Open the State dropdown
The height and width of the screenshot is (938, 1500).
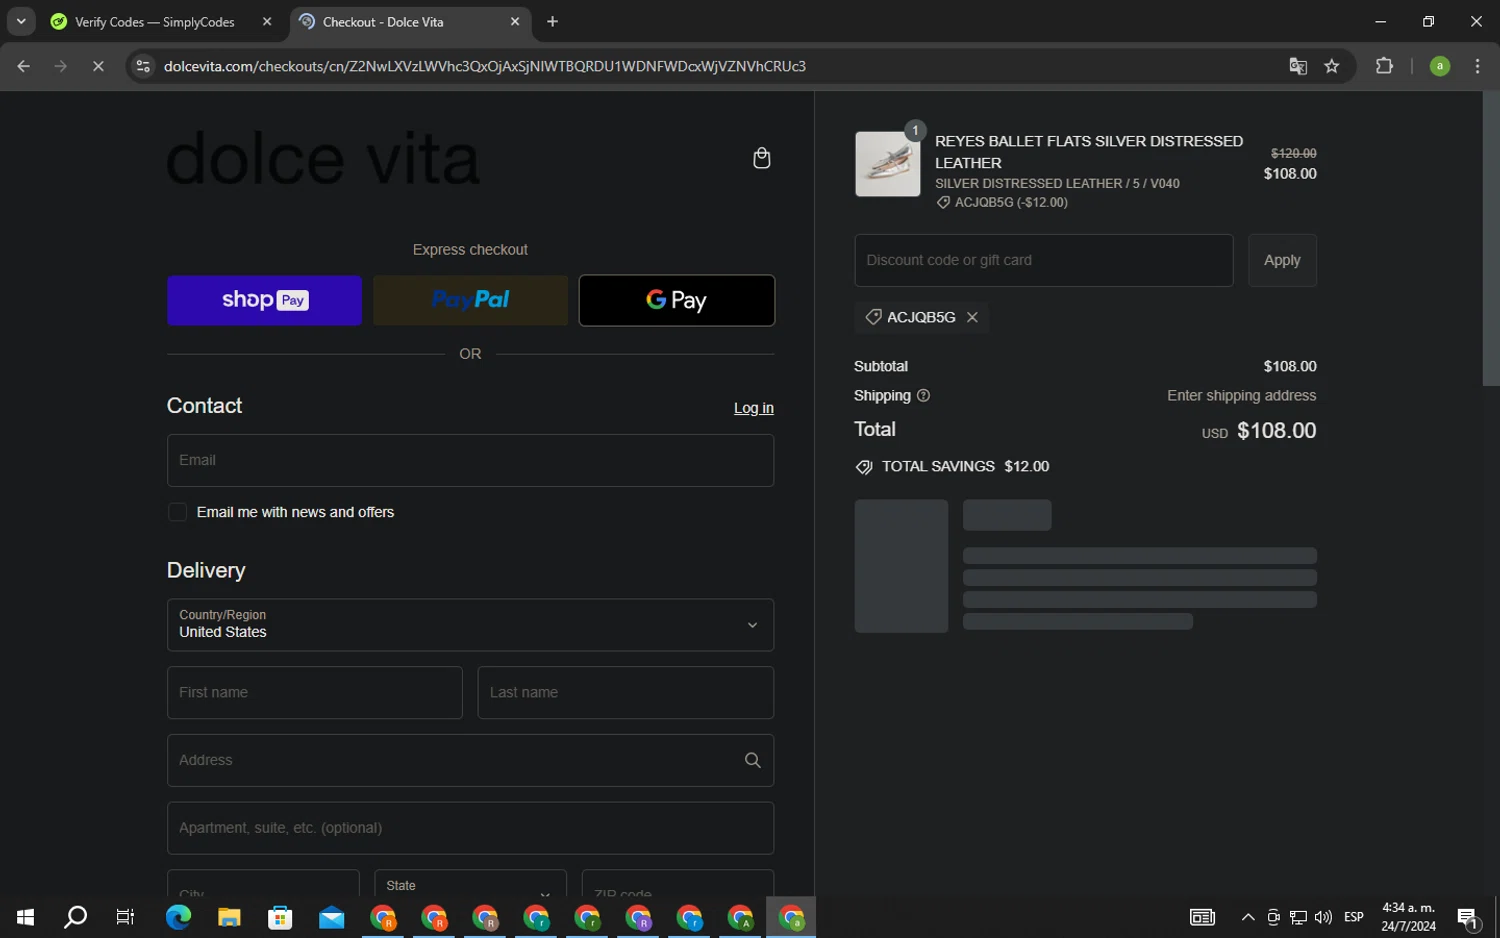pos(470,885)
